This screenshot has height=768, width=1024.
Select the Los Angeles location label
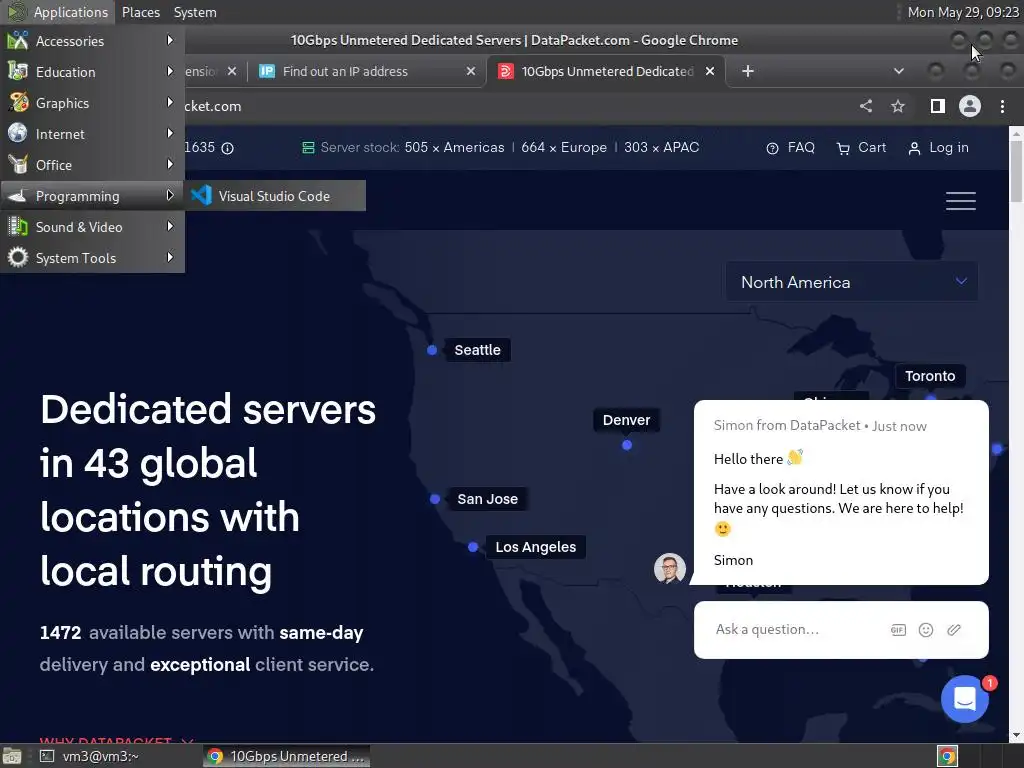pos(536,547)
